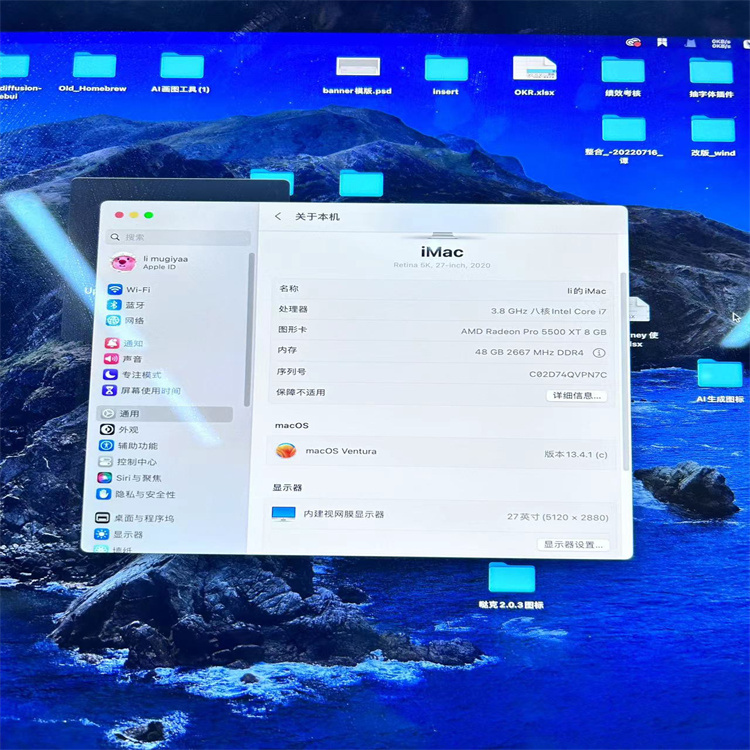Click the 版本13.4.1 (c) version text
The height and width of the screenshot is (750, 750).
(575, 454)
